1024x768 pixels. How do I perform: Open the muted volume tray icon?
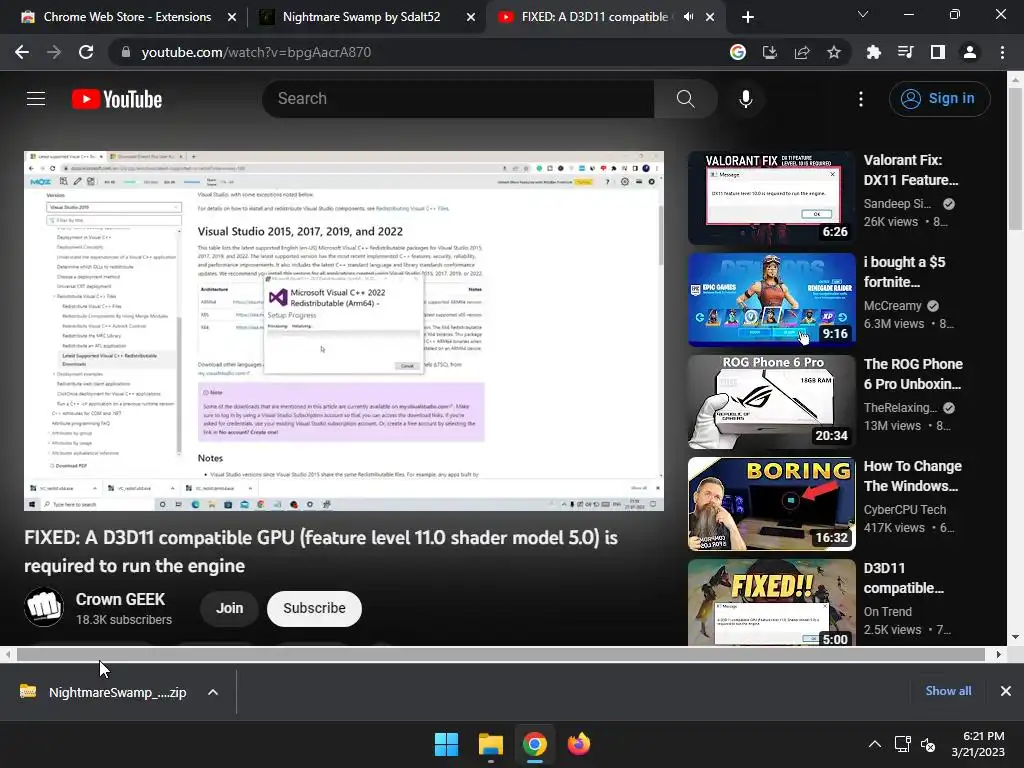pos(928,744)
